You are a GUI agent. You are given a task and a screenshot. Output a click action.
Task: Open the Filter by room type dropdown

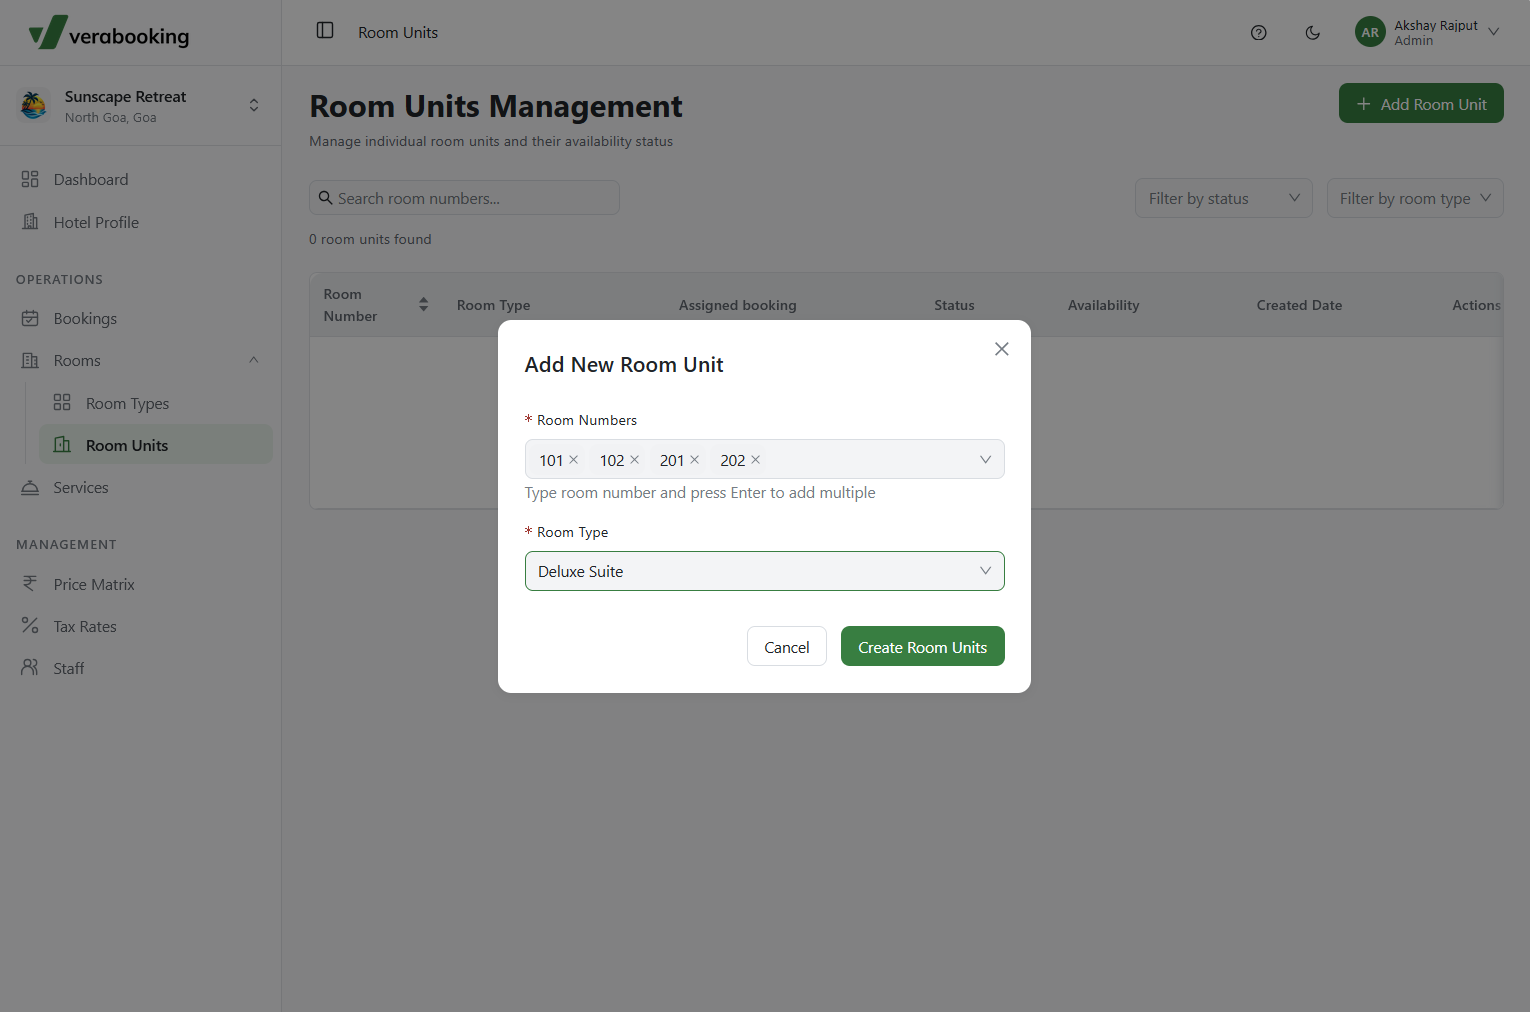click(1415, 198)
